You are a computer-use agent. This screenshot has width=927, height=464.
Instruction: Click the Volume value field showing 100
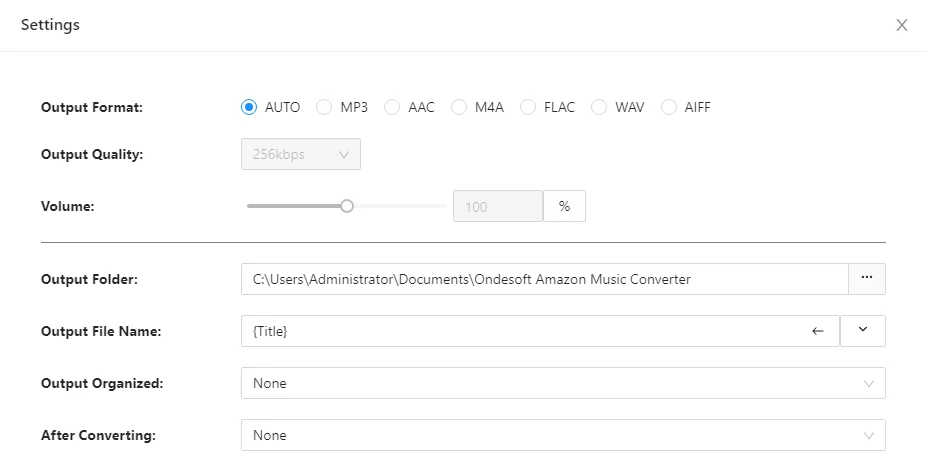pyautogui.click(x=498, y=206)
